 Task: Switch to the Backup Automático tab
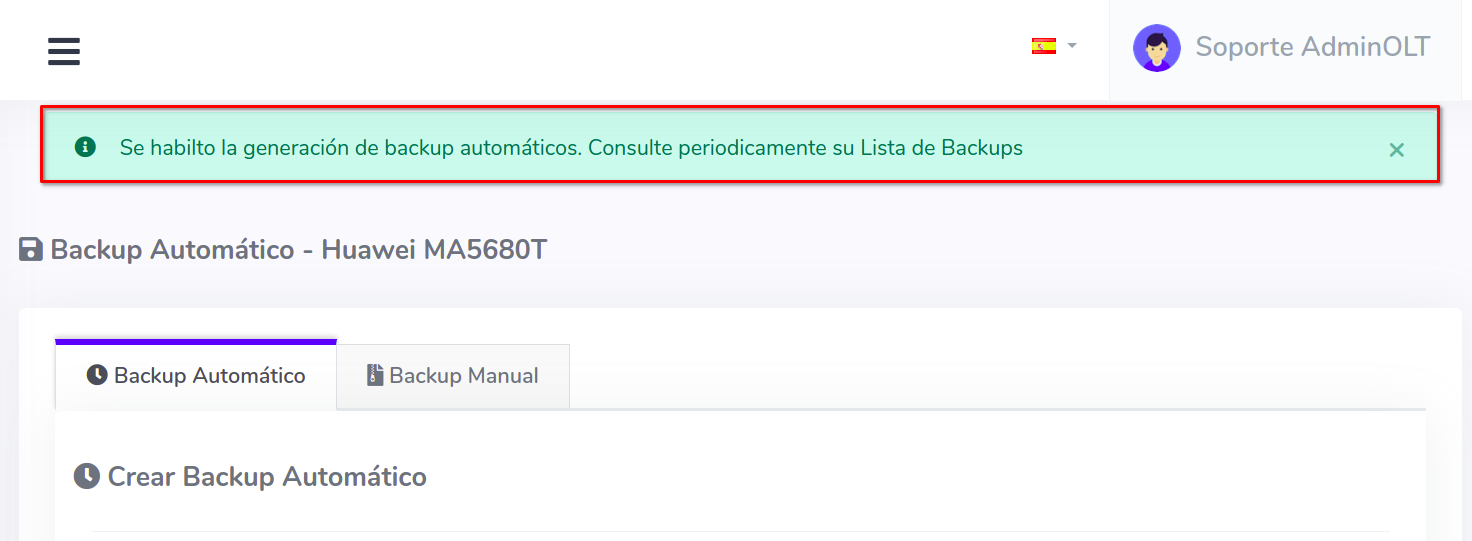(196, 376)
